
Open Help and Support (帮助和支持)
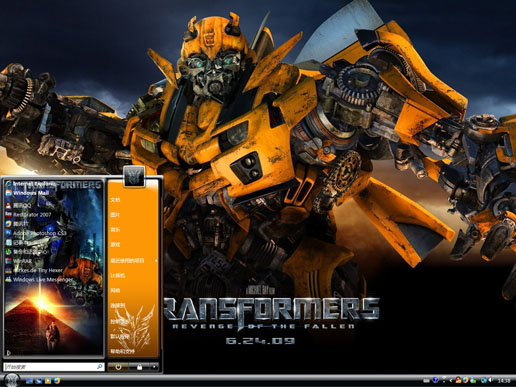click(x=122, y=351)
